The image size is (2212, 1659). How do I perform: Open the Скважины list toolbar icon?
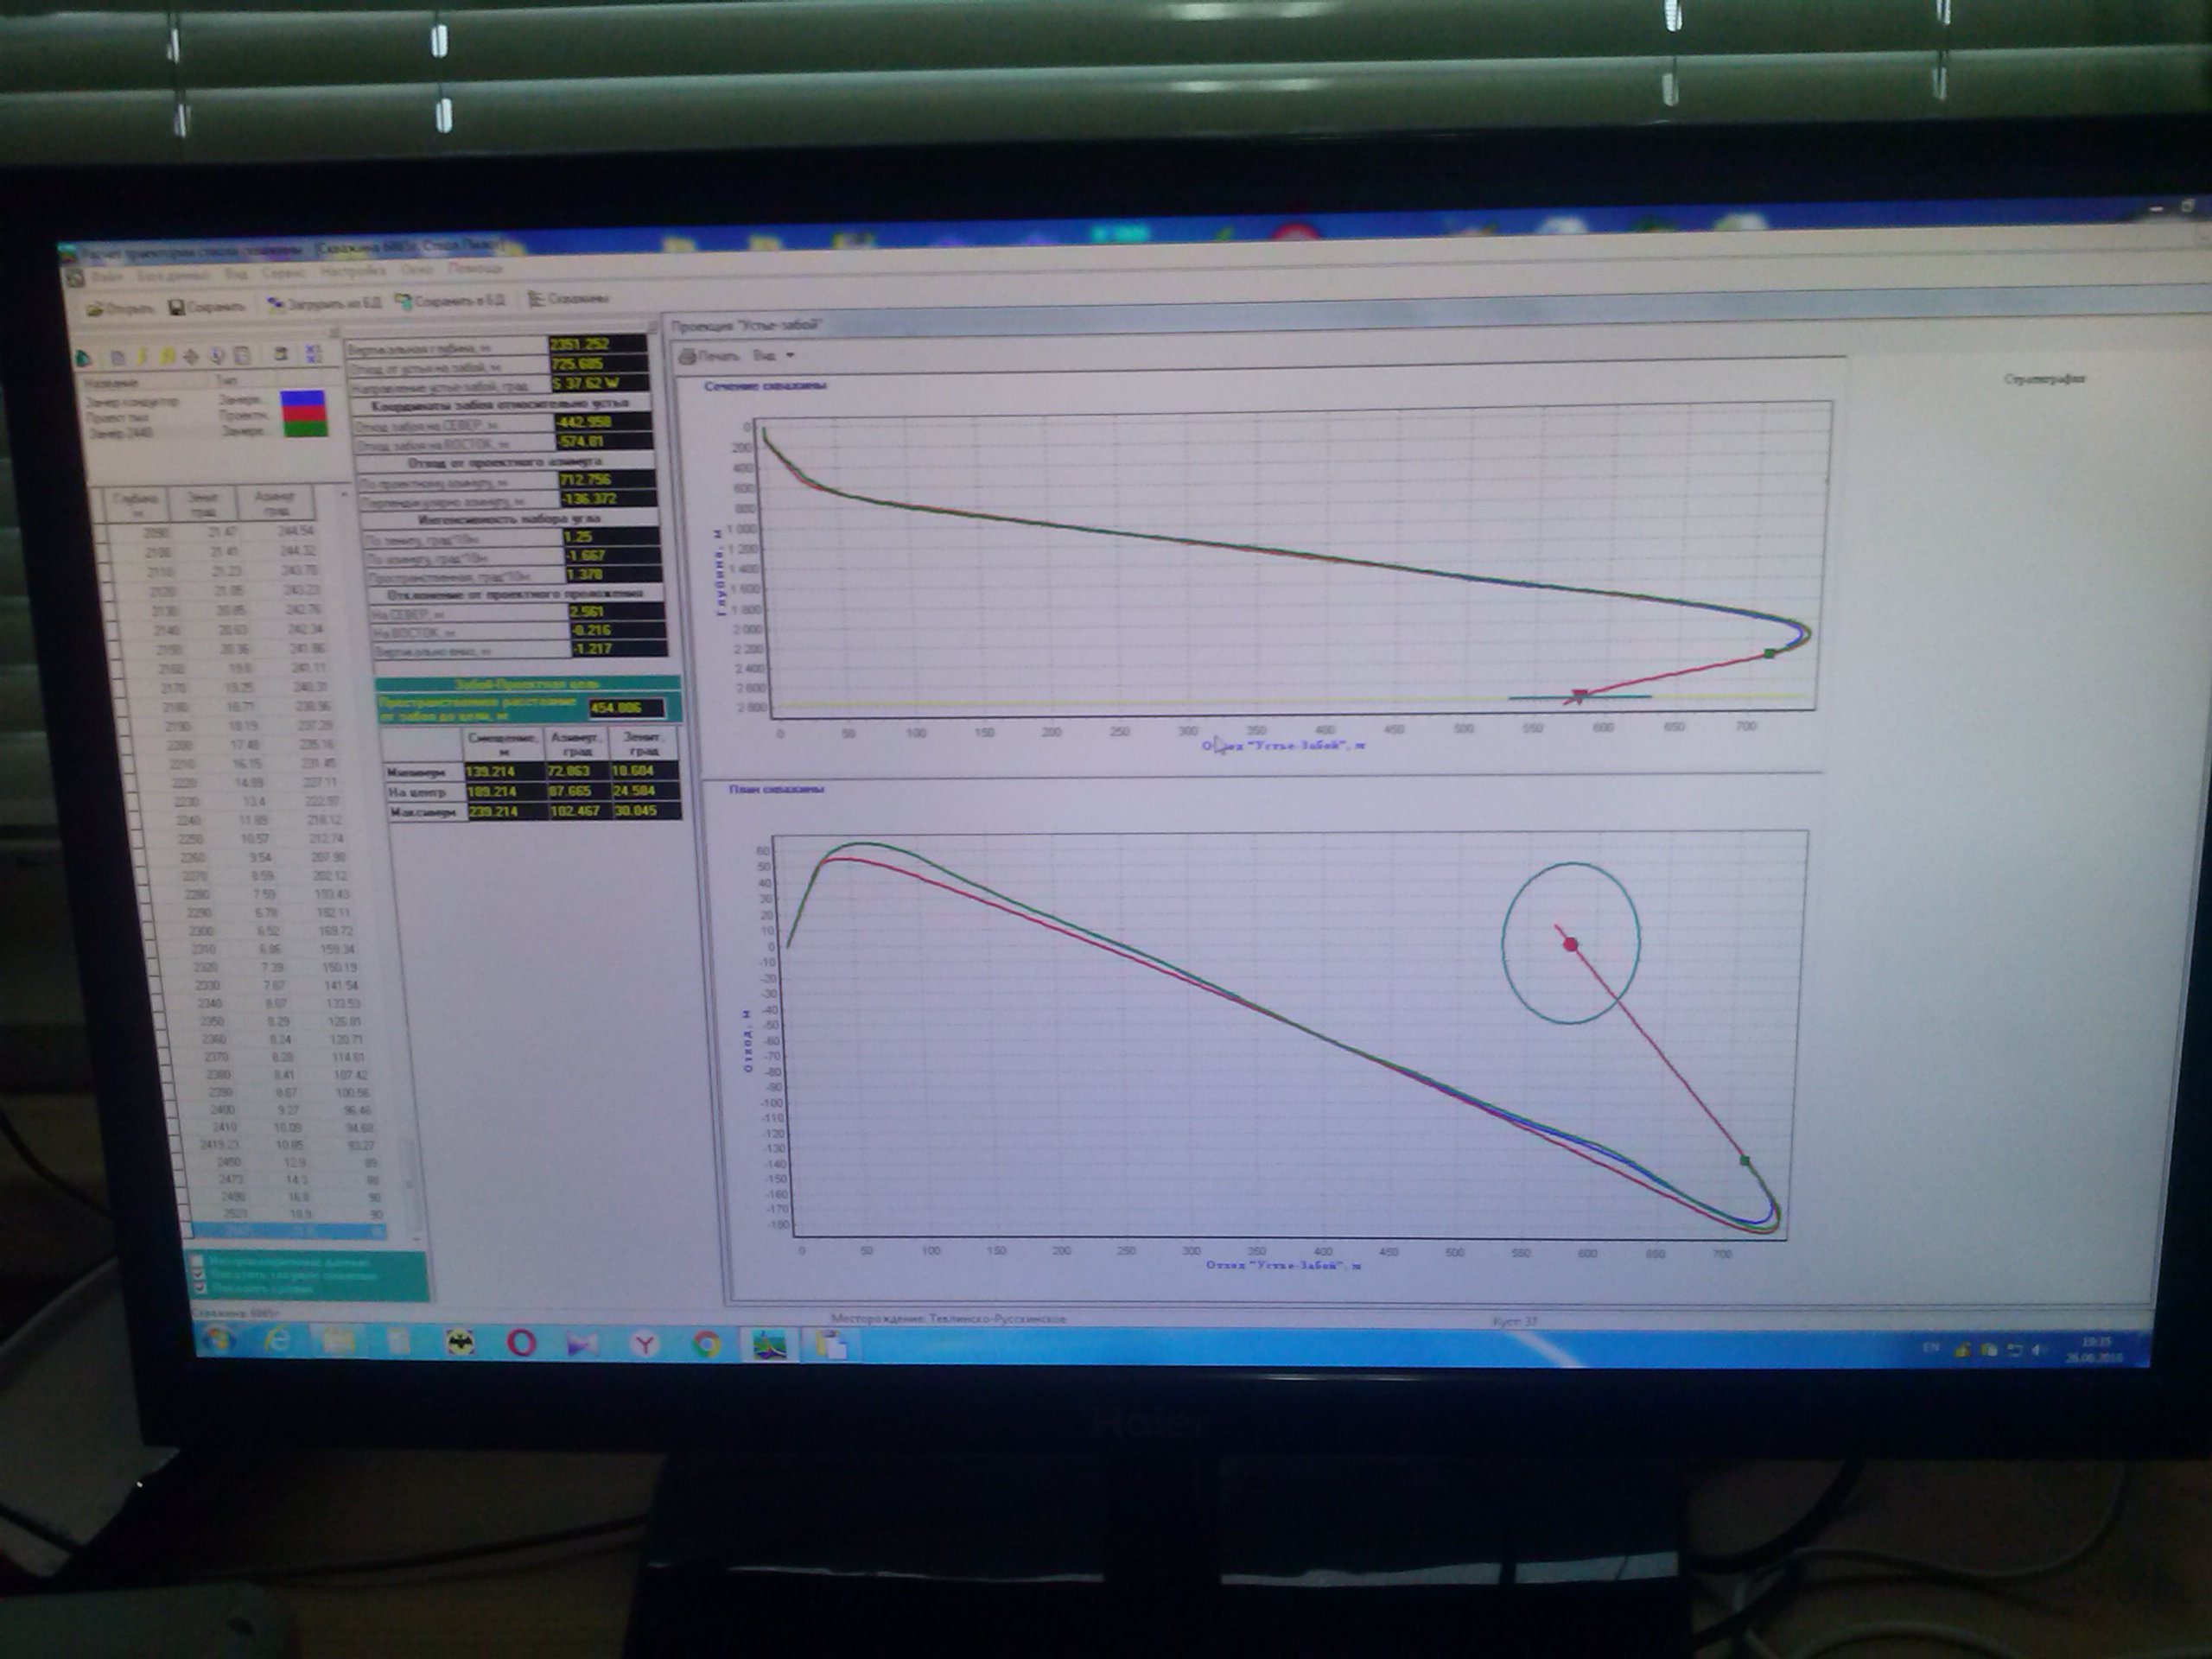(536, 298)
